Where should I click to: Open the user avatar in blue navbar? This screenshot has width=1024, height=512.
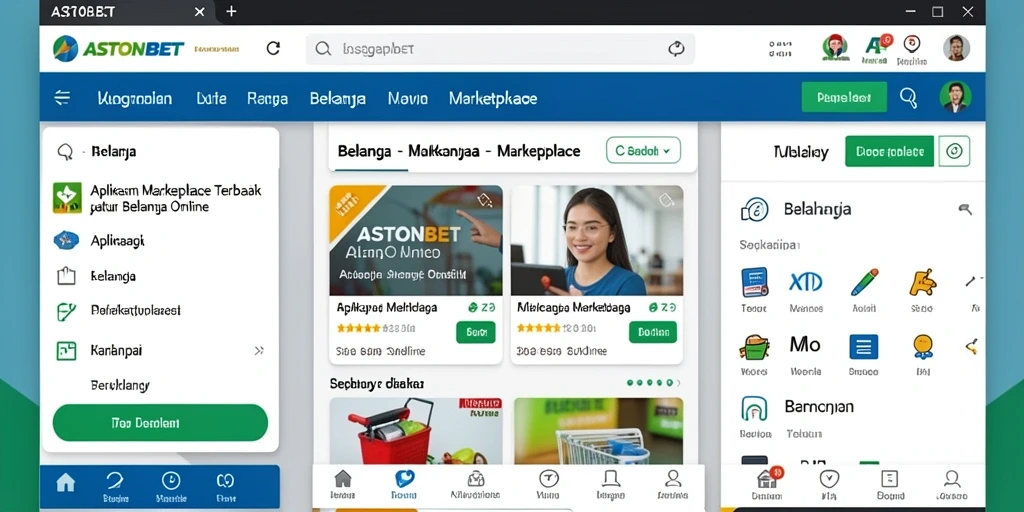[955, 97]
